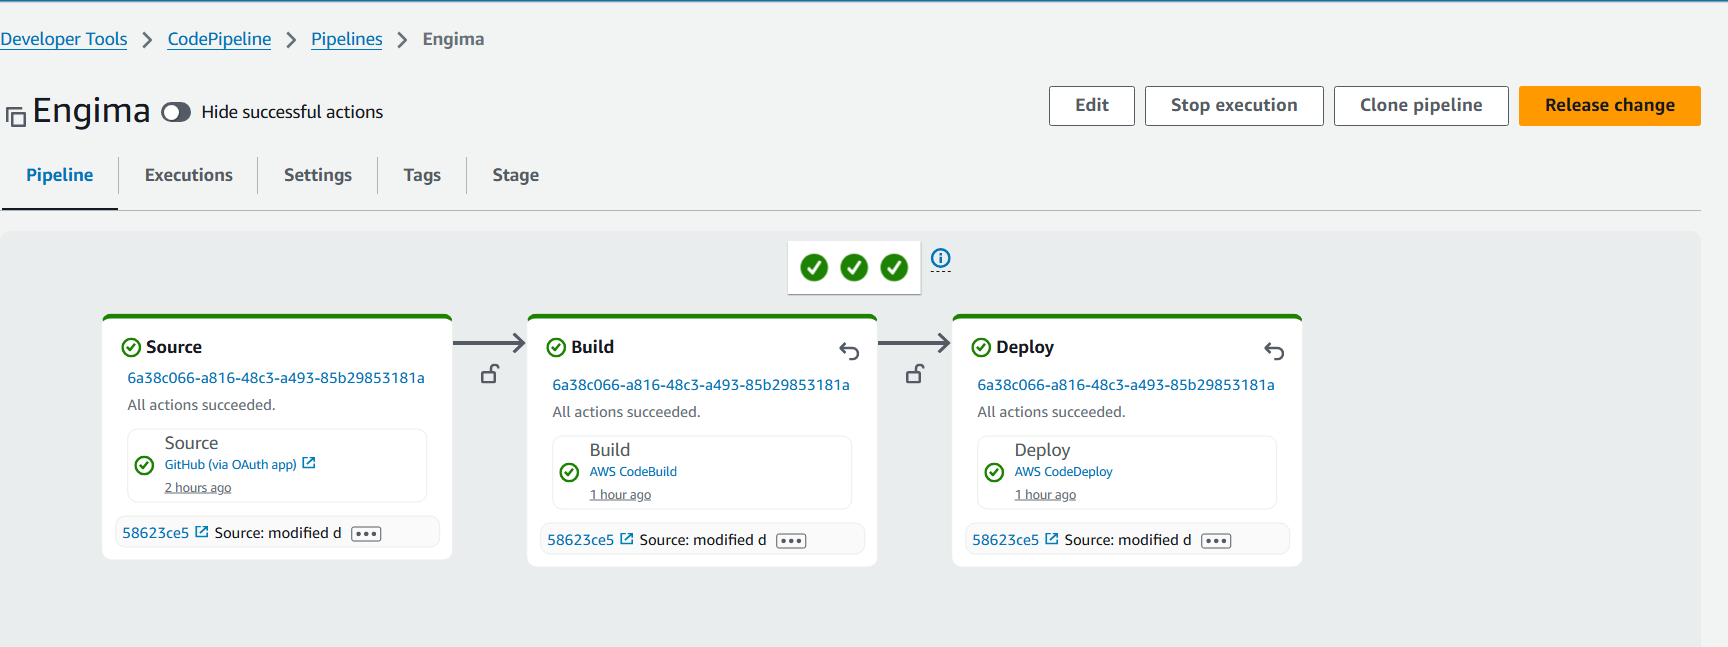Viewport: 1728px width, 647px height.
Task: Click the Edit button
Action: pos(1092,106)
